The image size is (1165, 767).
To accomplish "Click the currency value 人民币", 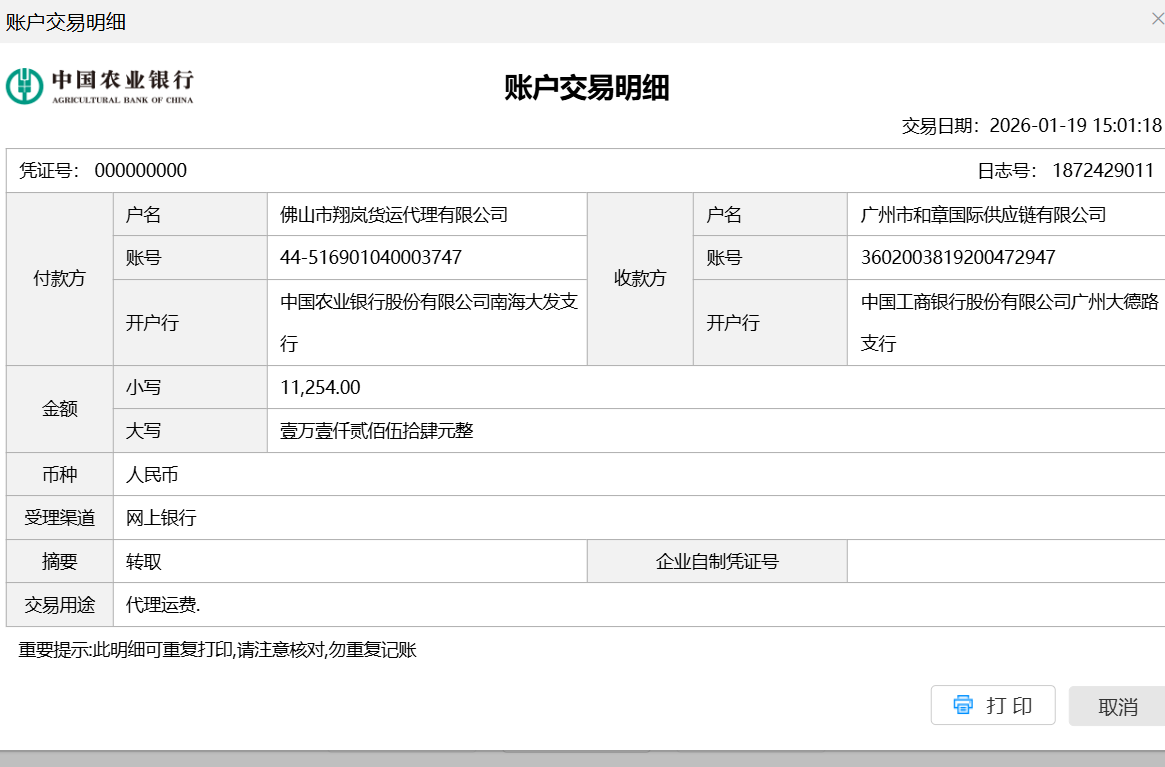I will pyautogui.click(x=152, y=475).
